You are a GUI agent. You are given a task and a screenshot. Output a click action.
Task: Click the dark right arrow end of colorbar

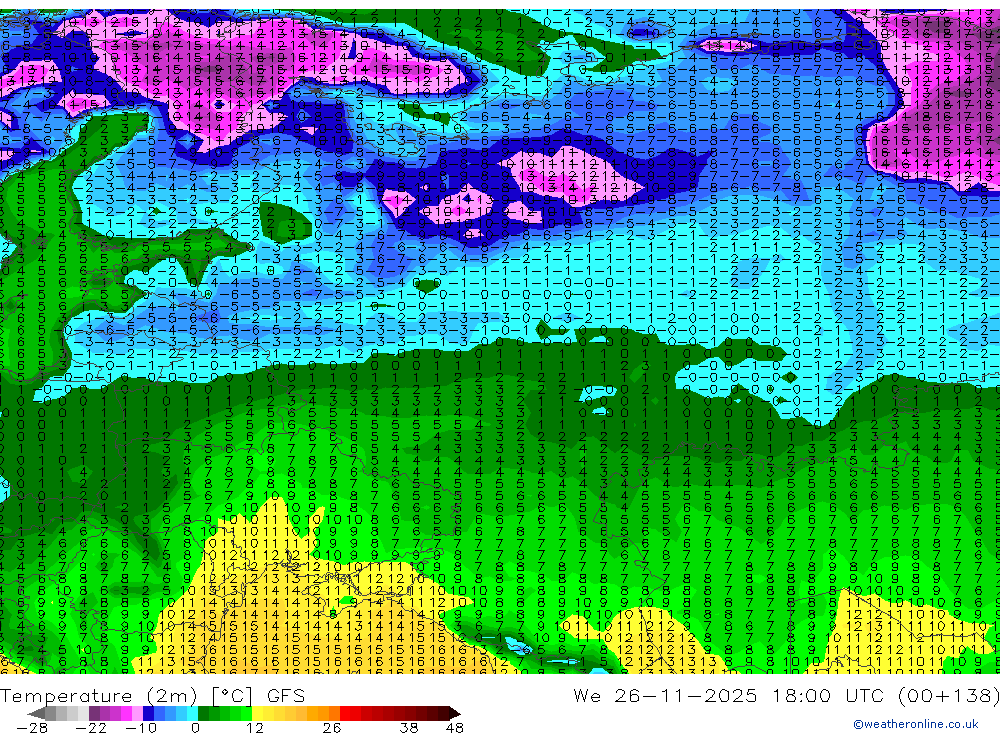tap(455, 713)
